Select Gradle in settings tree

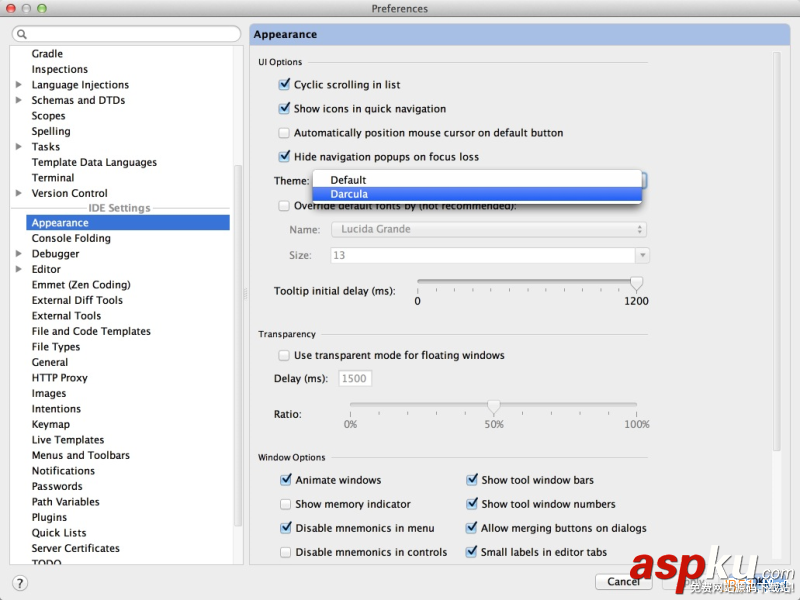[47, 54]
